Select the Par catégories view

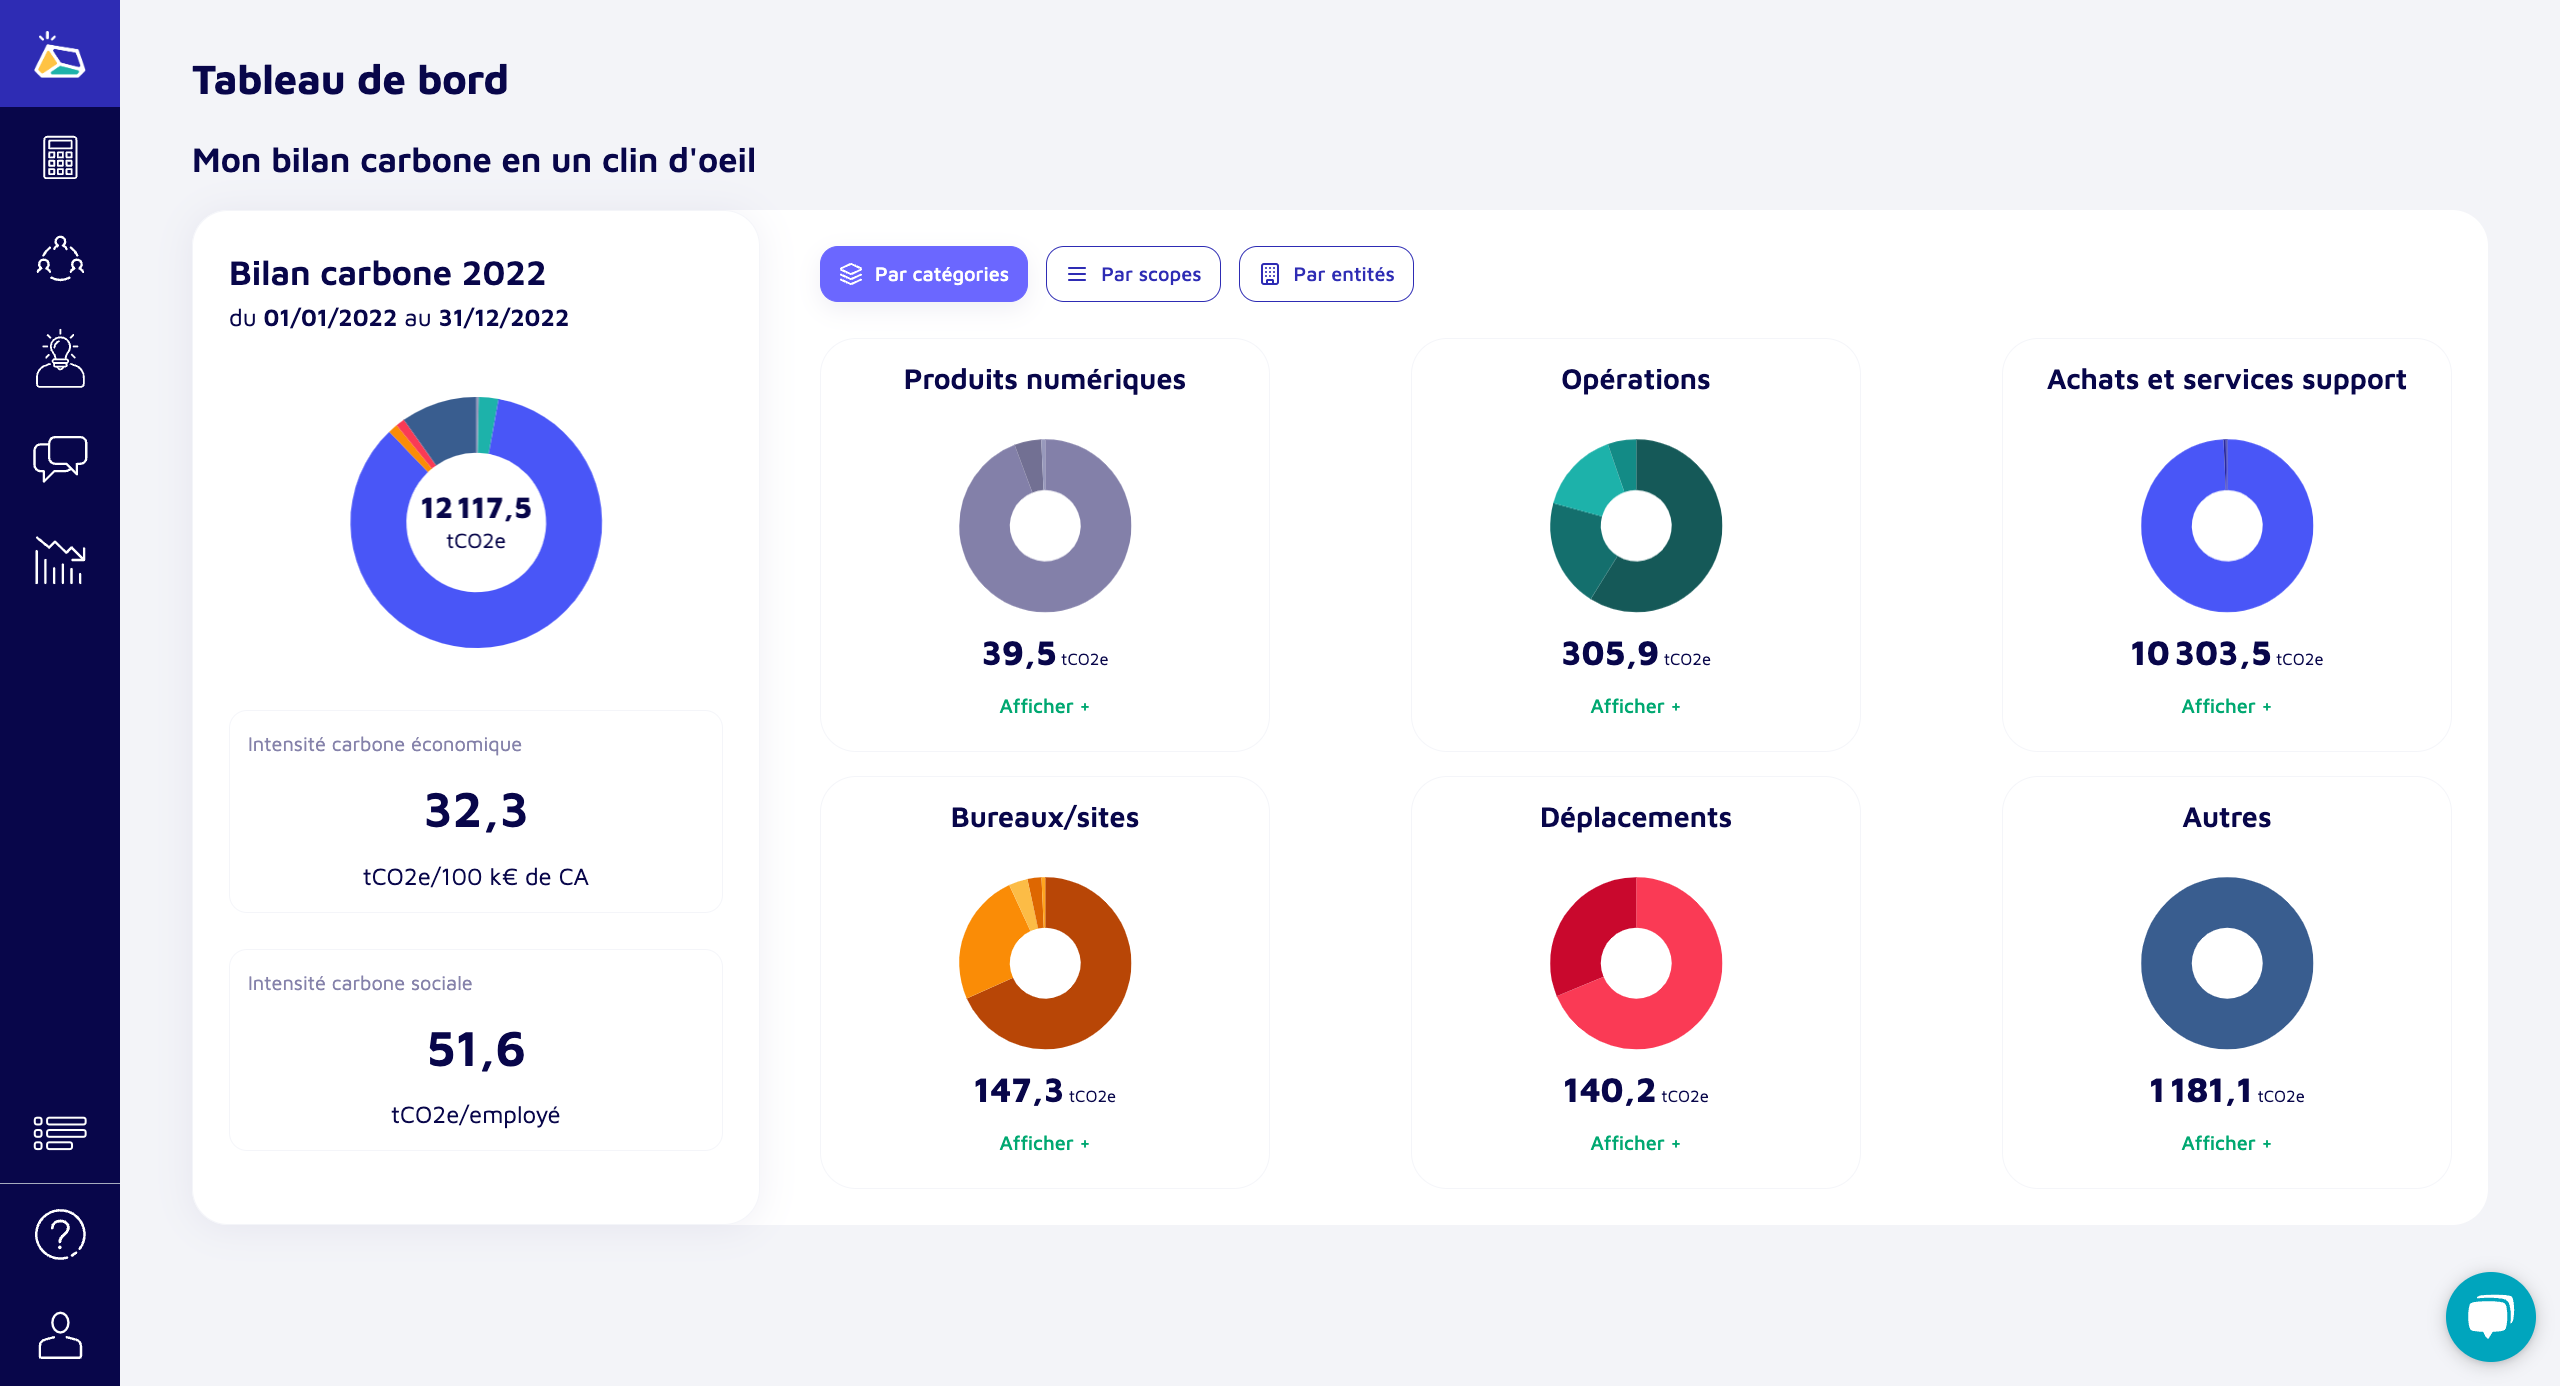(923, 274)
